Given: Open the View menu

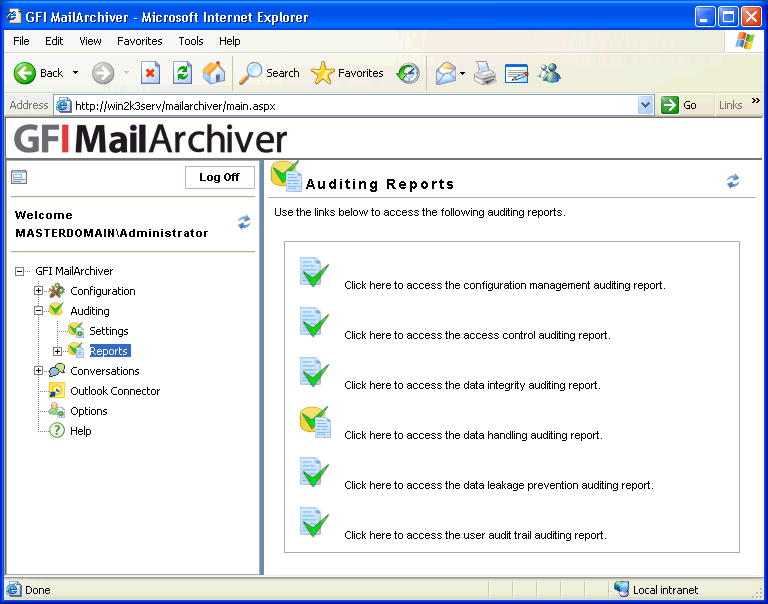Looking at the screenshot, I should [90, 41].
